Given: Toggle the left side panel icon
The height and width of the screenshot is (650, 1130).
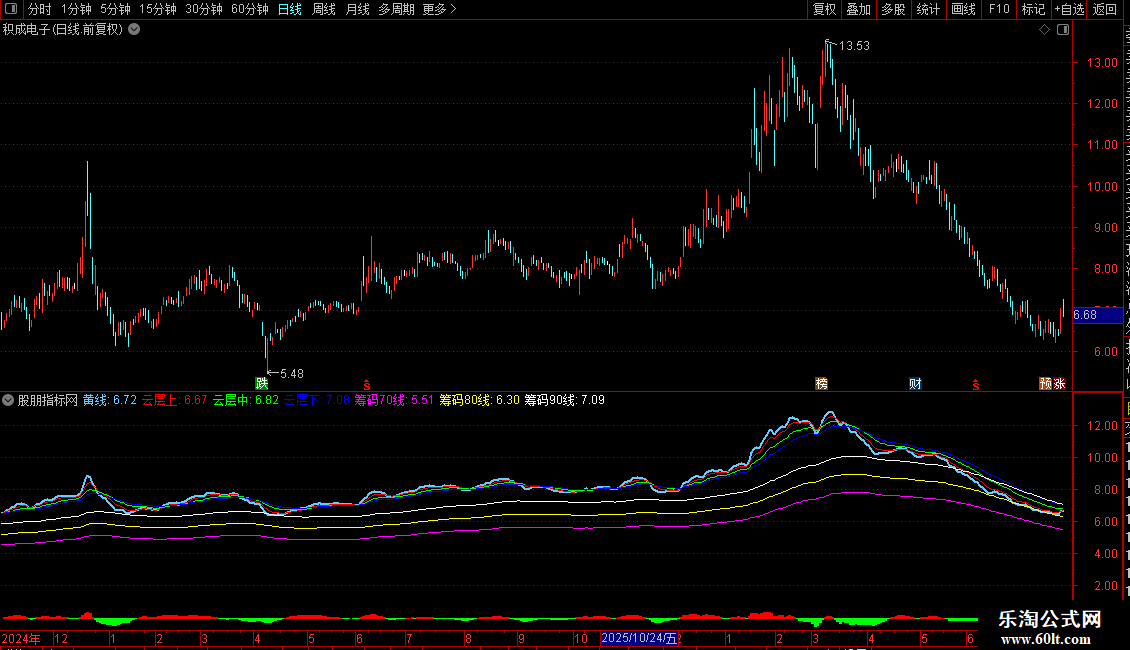Looking at the screenshot, I should (11, 9).
